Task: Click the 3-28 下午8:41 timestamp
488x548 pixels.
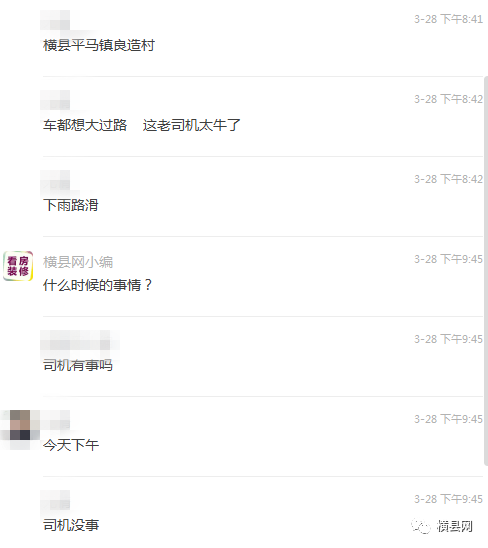Action: pos(448,19)
